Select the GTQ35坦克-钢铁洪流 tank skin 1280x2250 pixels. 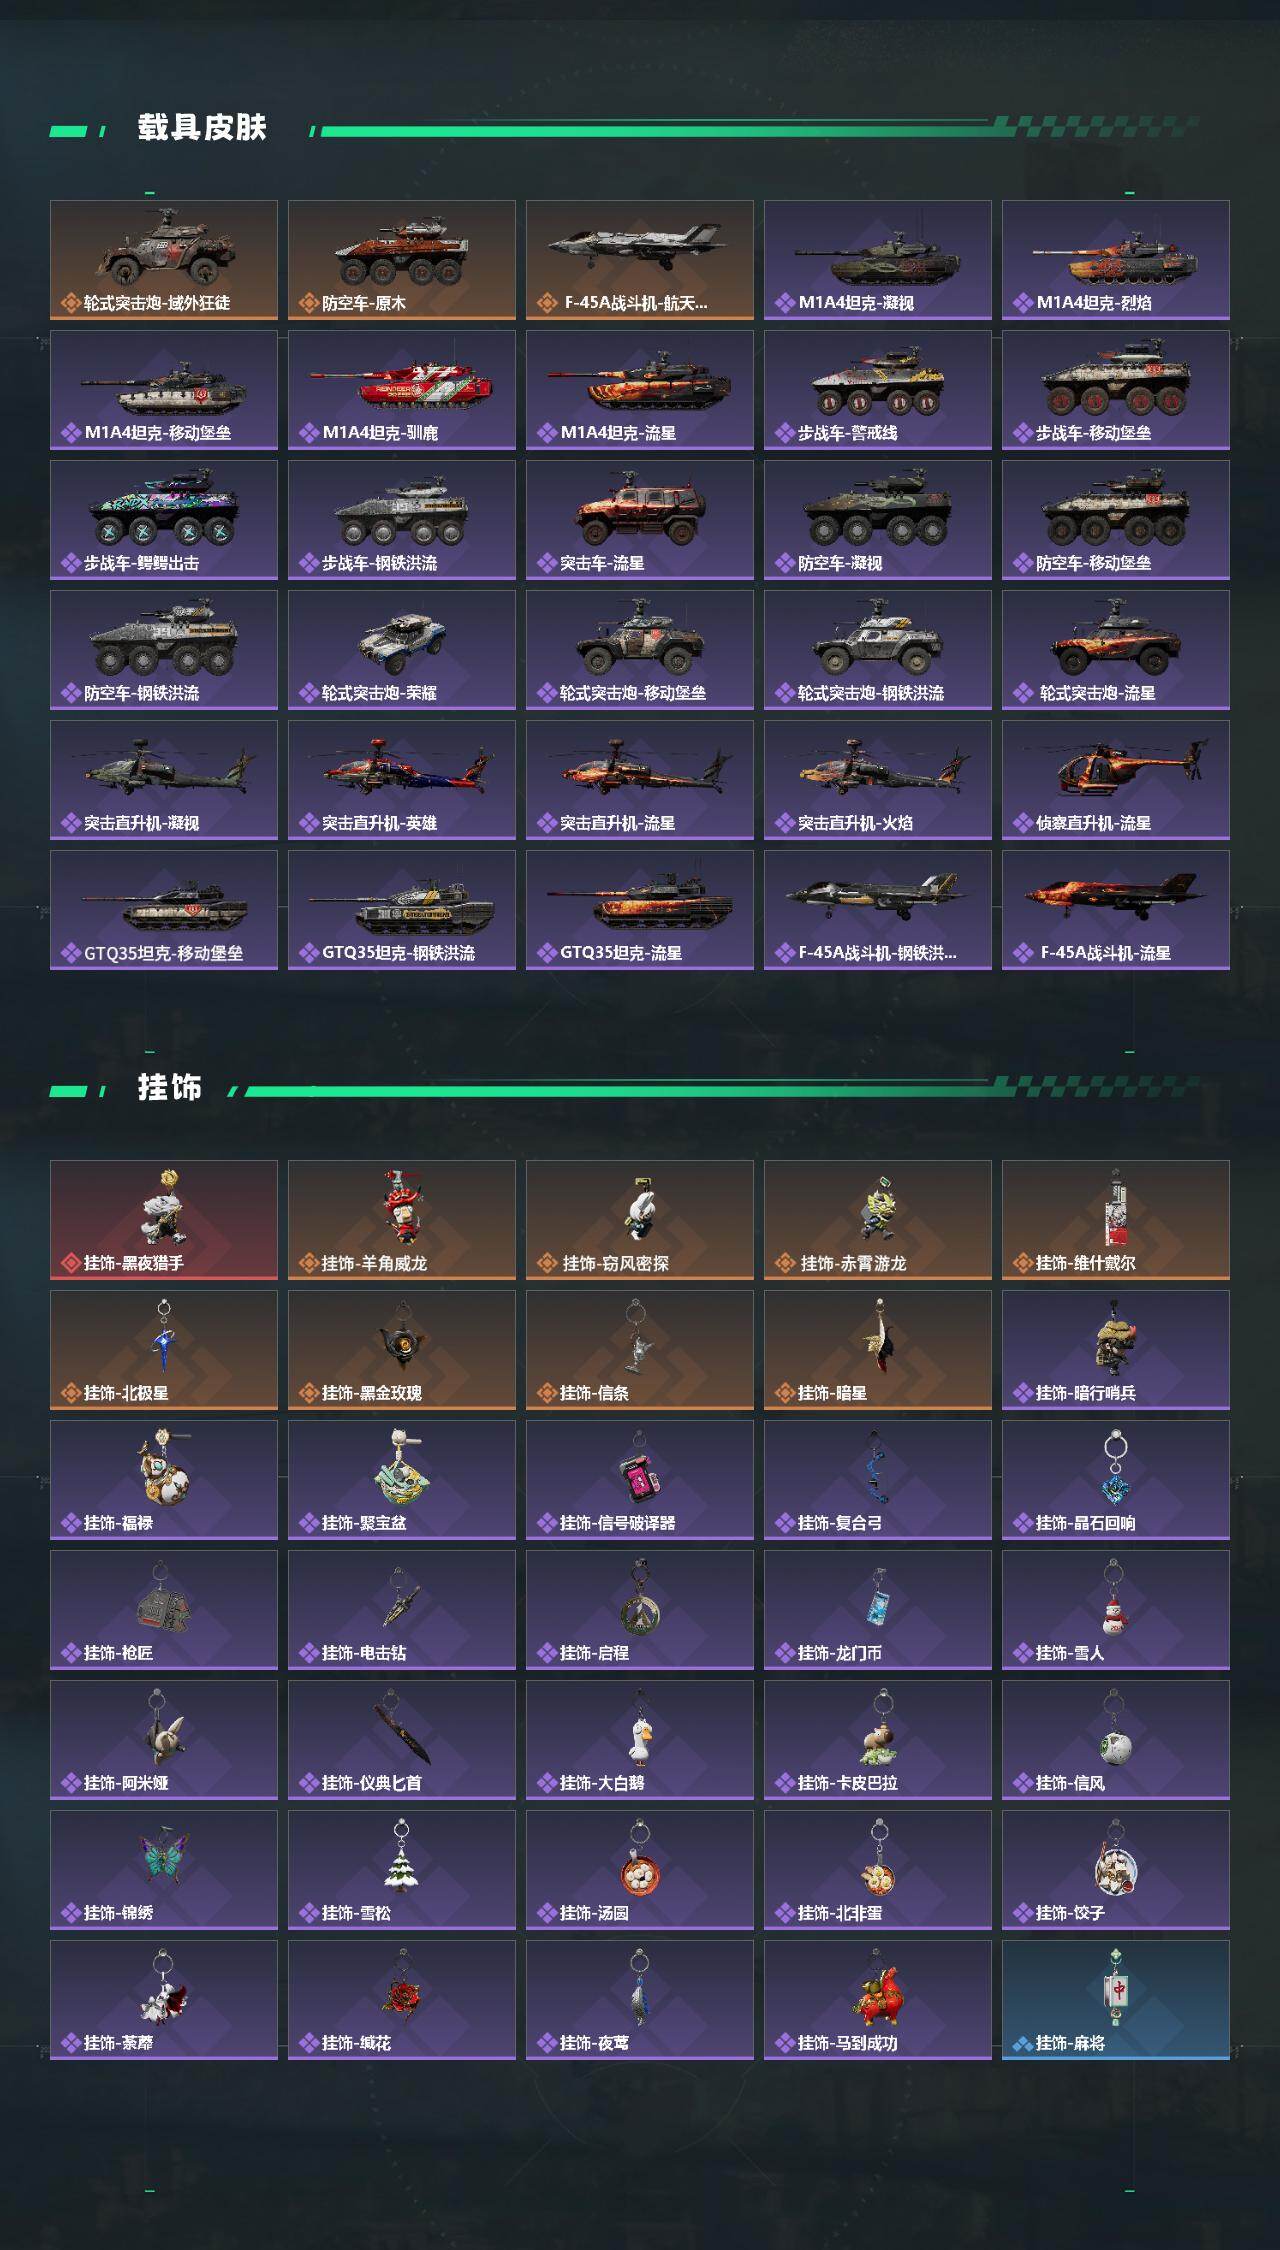[402, 910]
